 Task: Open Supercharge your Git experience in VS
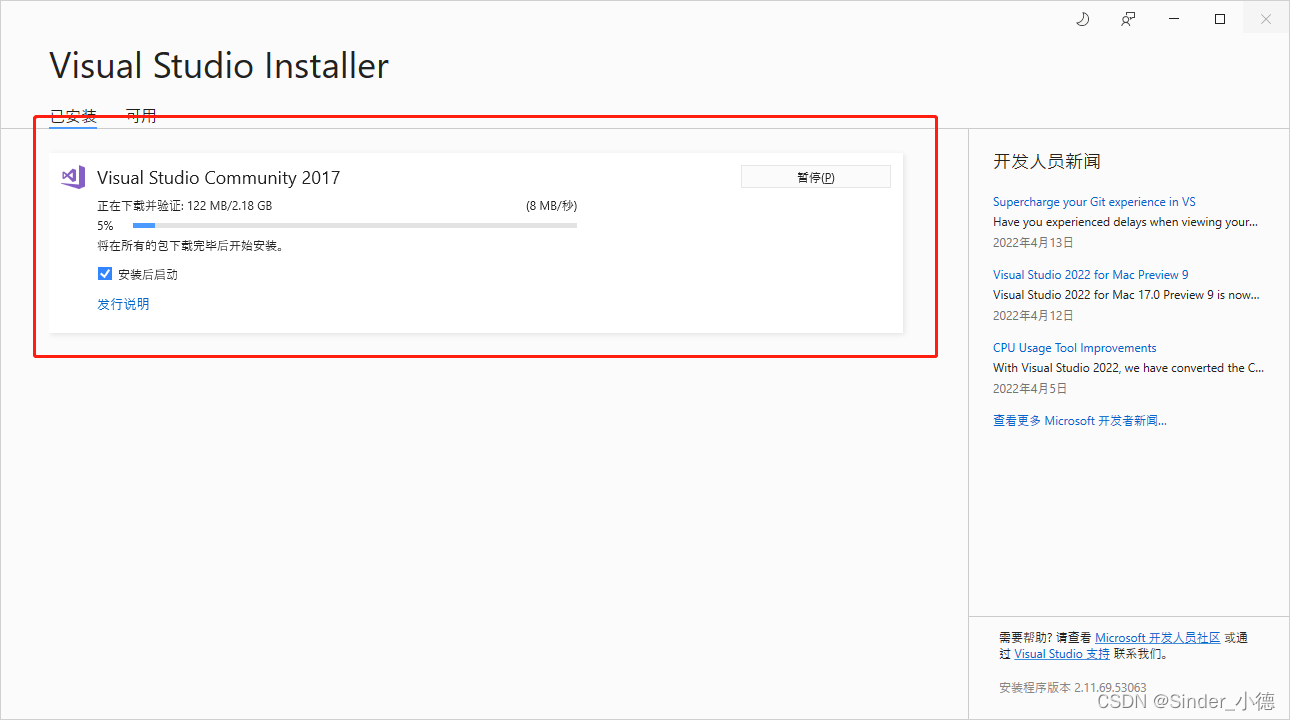[1094, 202]
